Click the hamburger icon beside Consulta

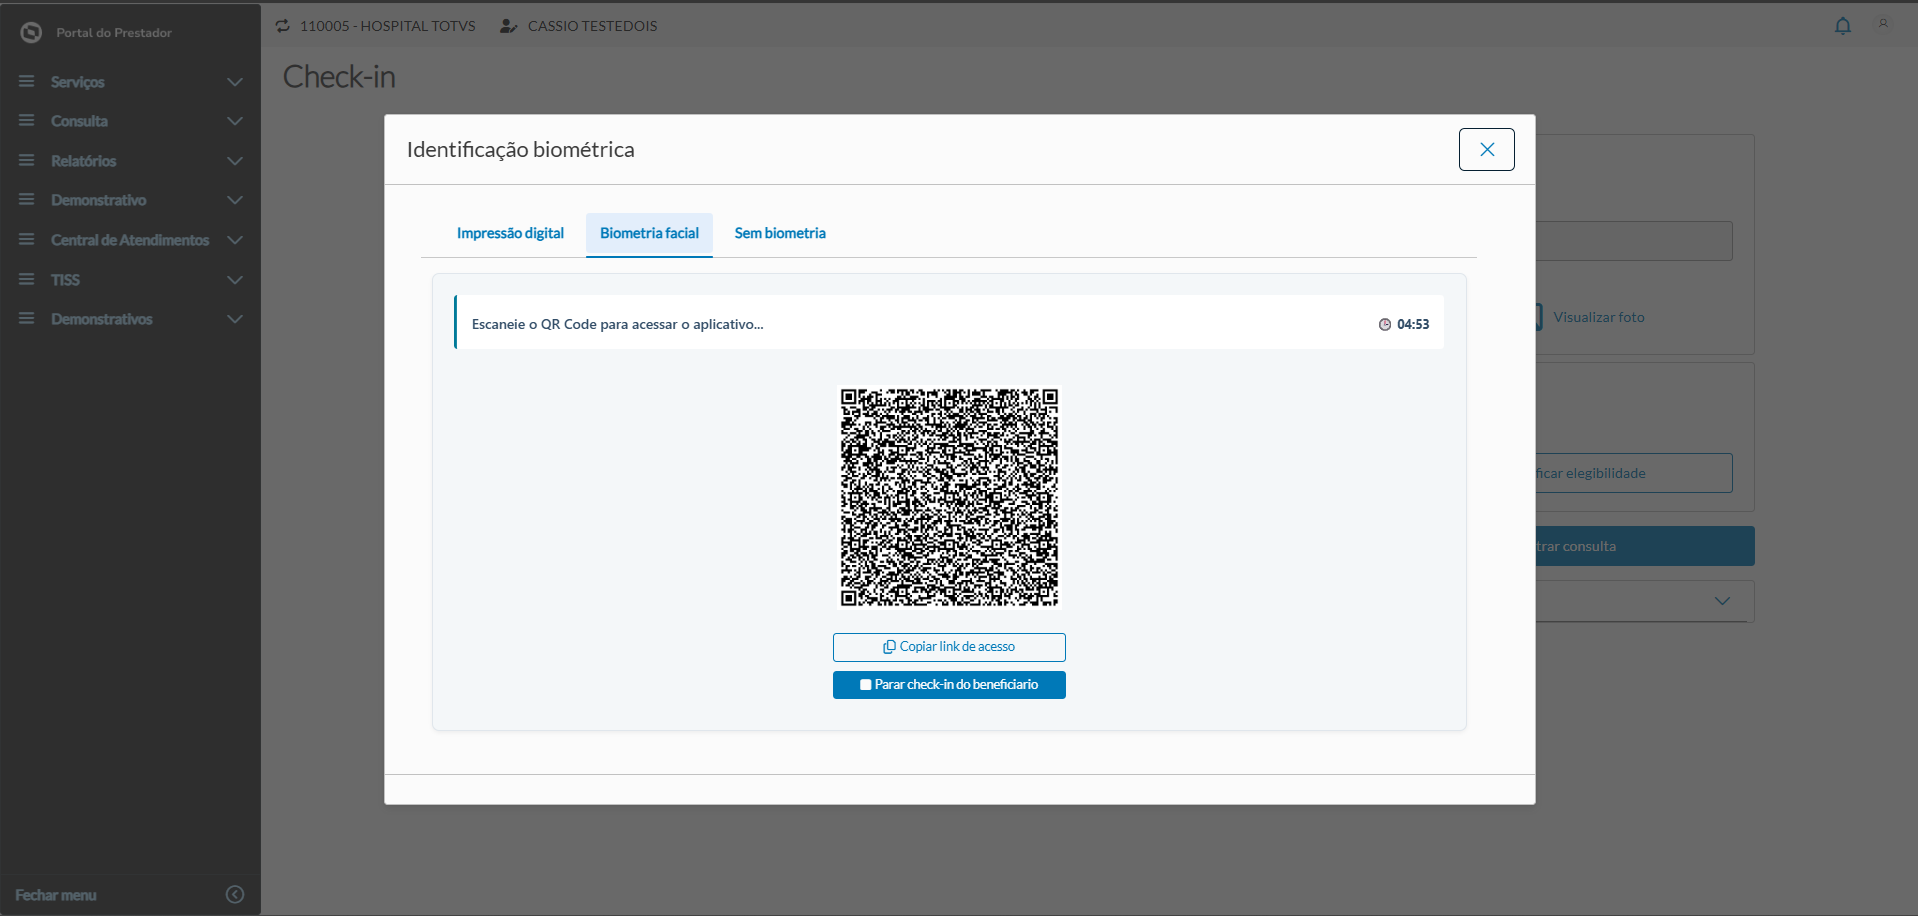coord(27,121)
